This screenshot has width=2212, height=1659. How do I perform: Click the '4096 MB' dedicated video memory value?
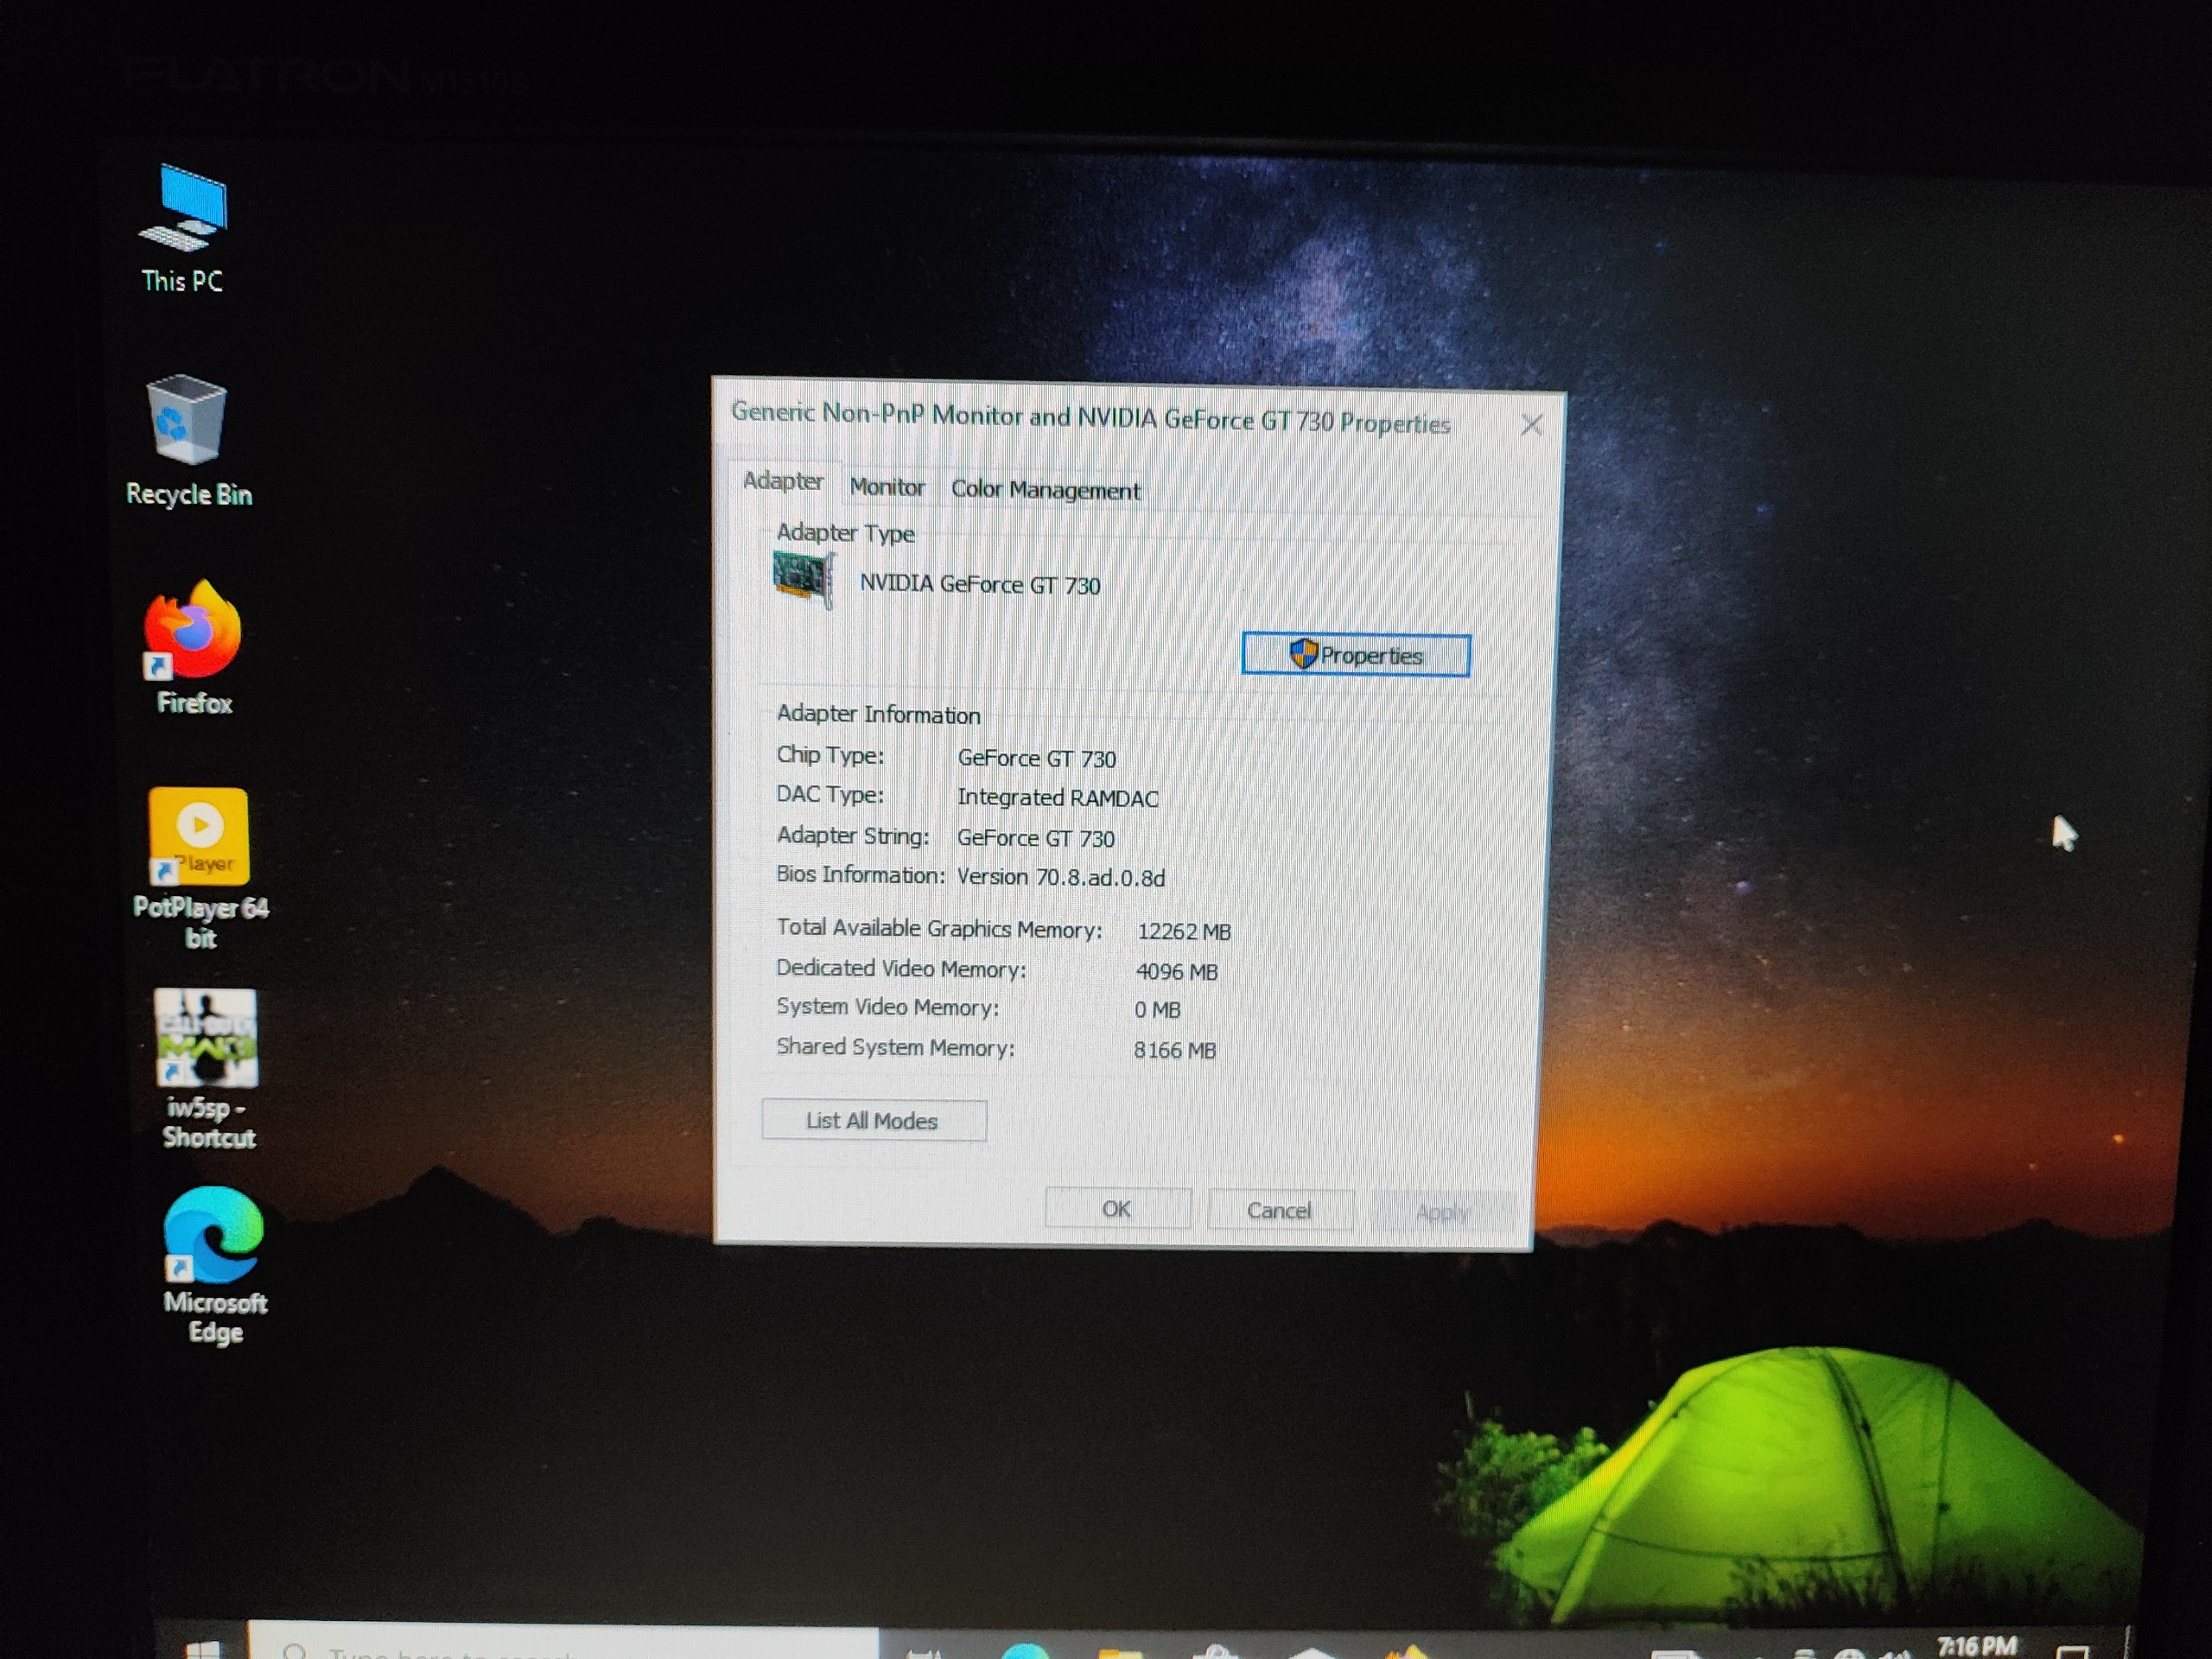click(x=1177, y=971)
